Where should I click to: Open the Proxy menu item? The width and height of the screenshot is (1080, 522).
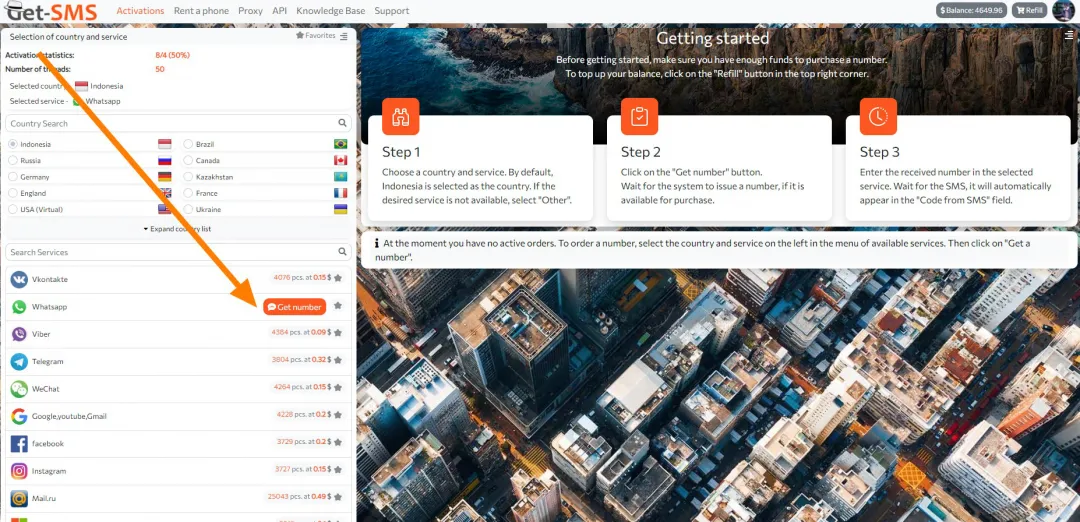(251, 11)
